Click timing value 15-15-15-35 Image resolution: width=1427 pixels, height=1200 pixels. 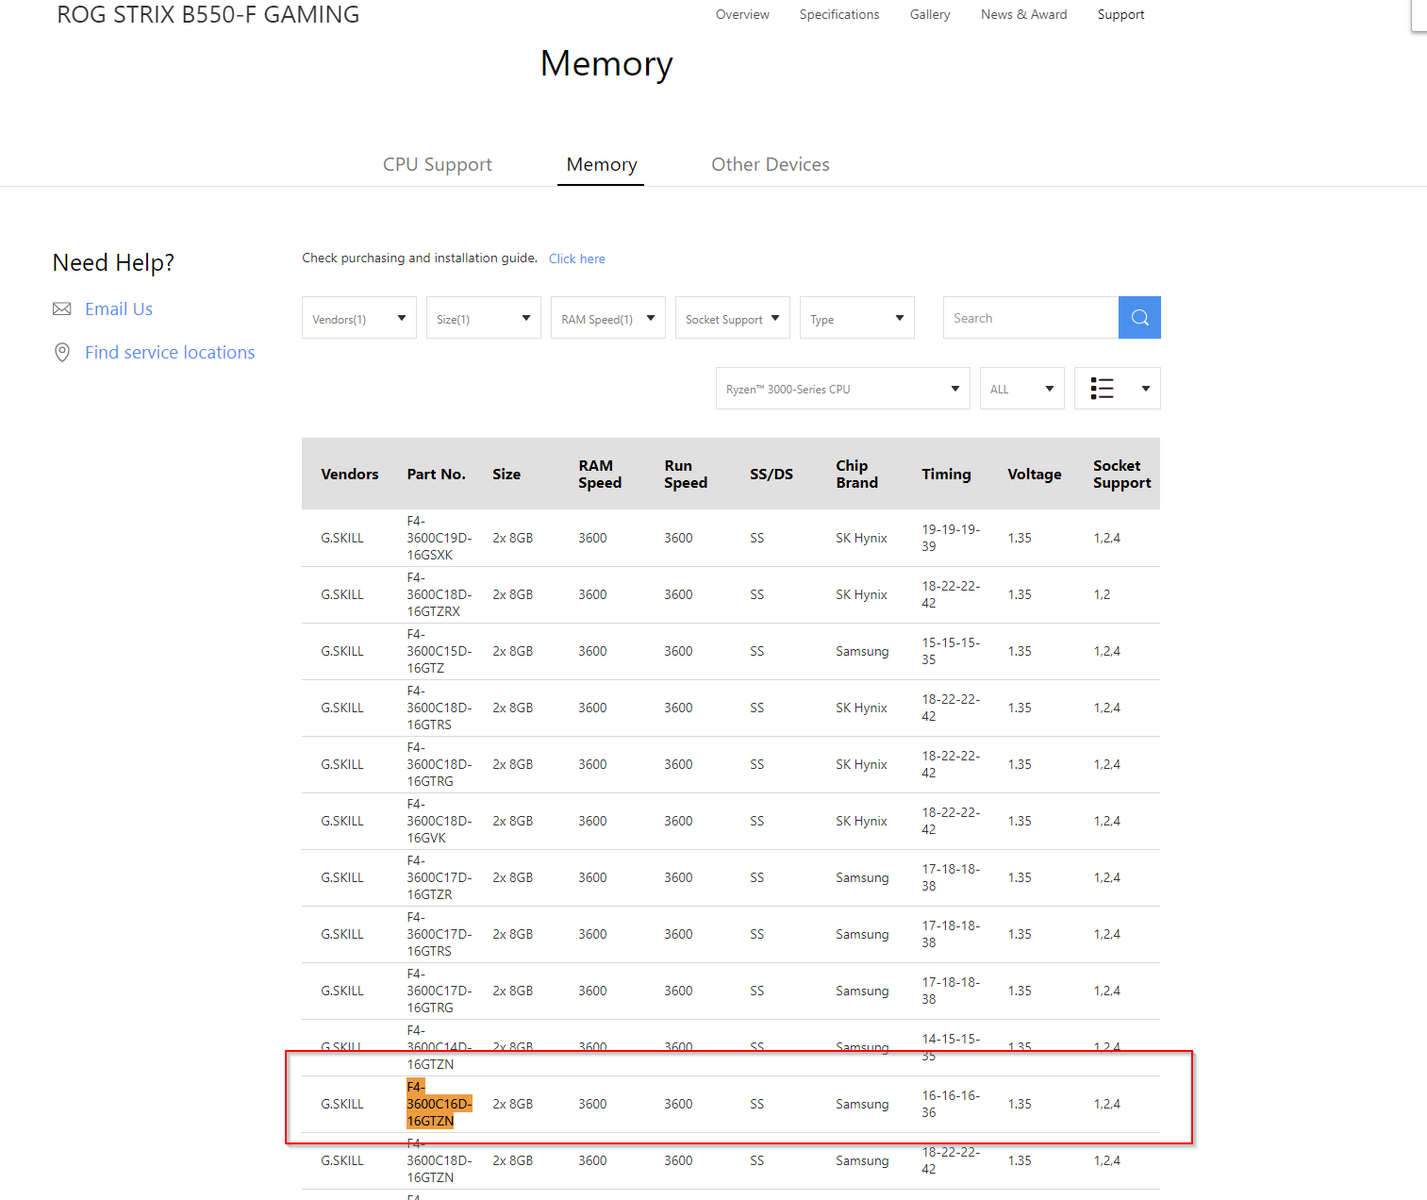pyautogui.click(x=951, y=651)
